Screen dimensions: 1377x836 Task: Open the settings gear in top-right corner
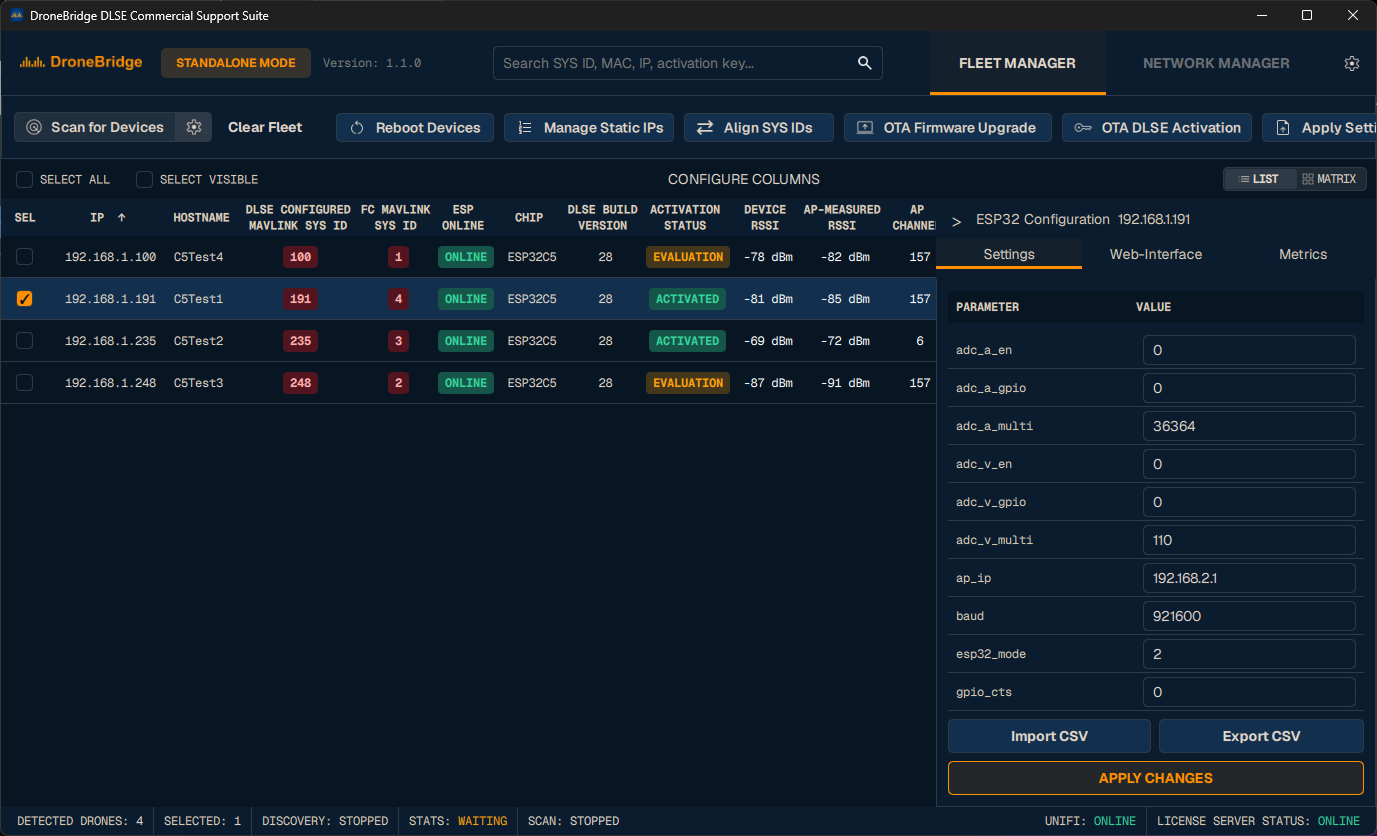pos(1352,63)
